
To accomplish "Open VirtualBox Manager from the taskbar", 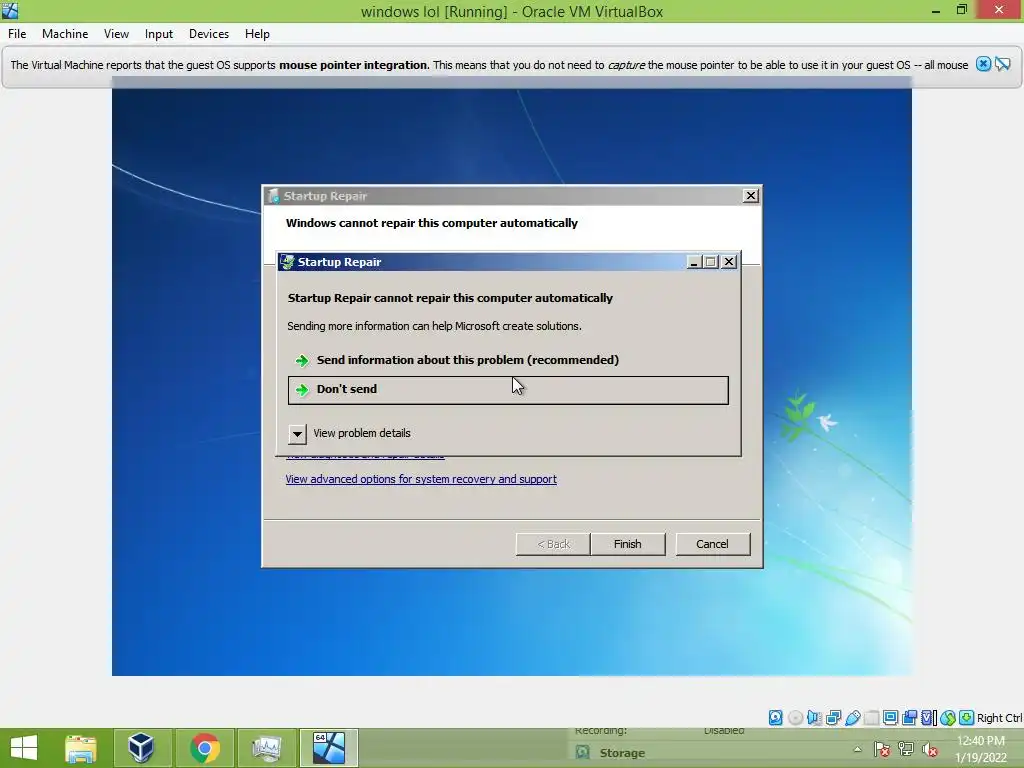I will (x=141, y=748).
